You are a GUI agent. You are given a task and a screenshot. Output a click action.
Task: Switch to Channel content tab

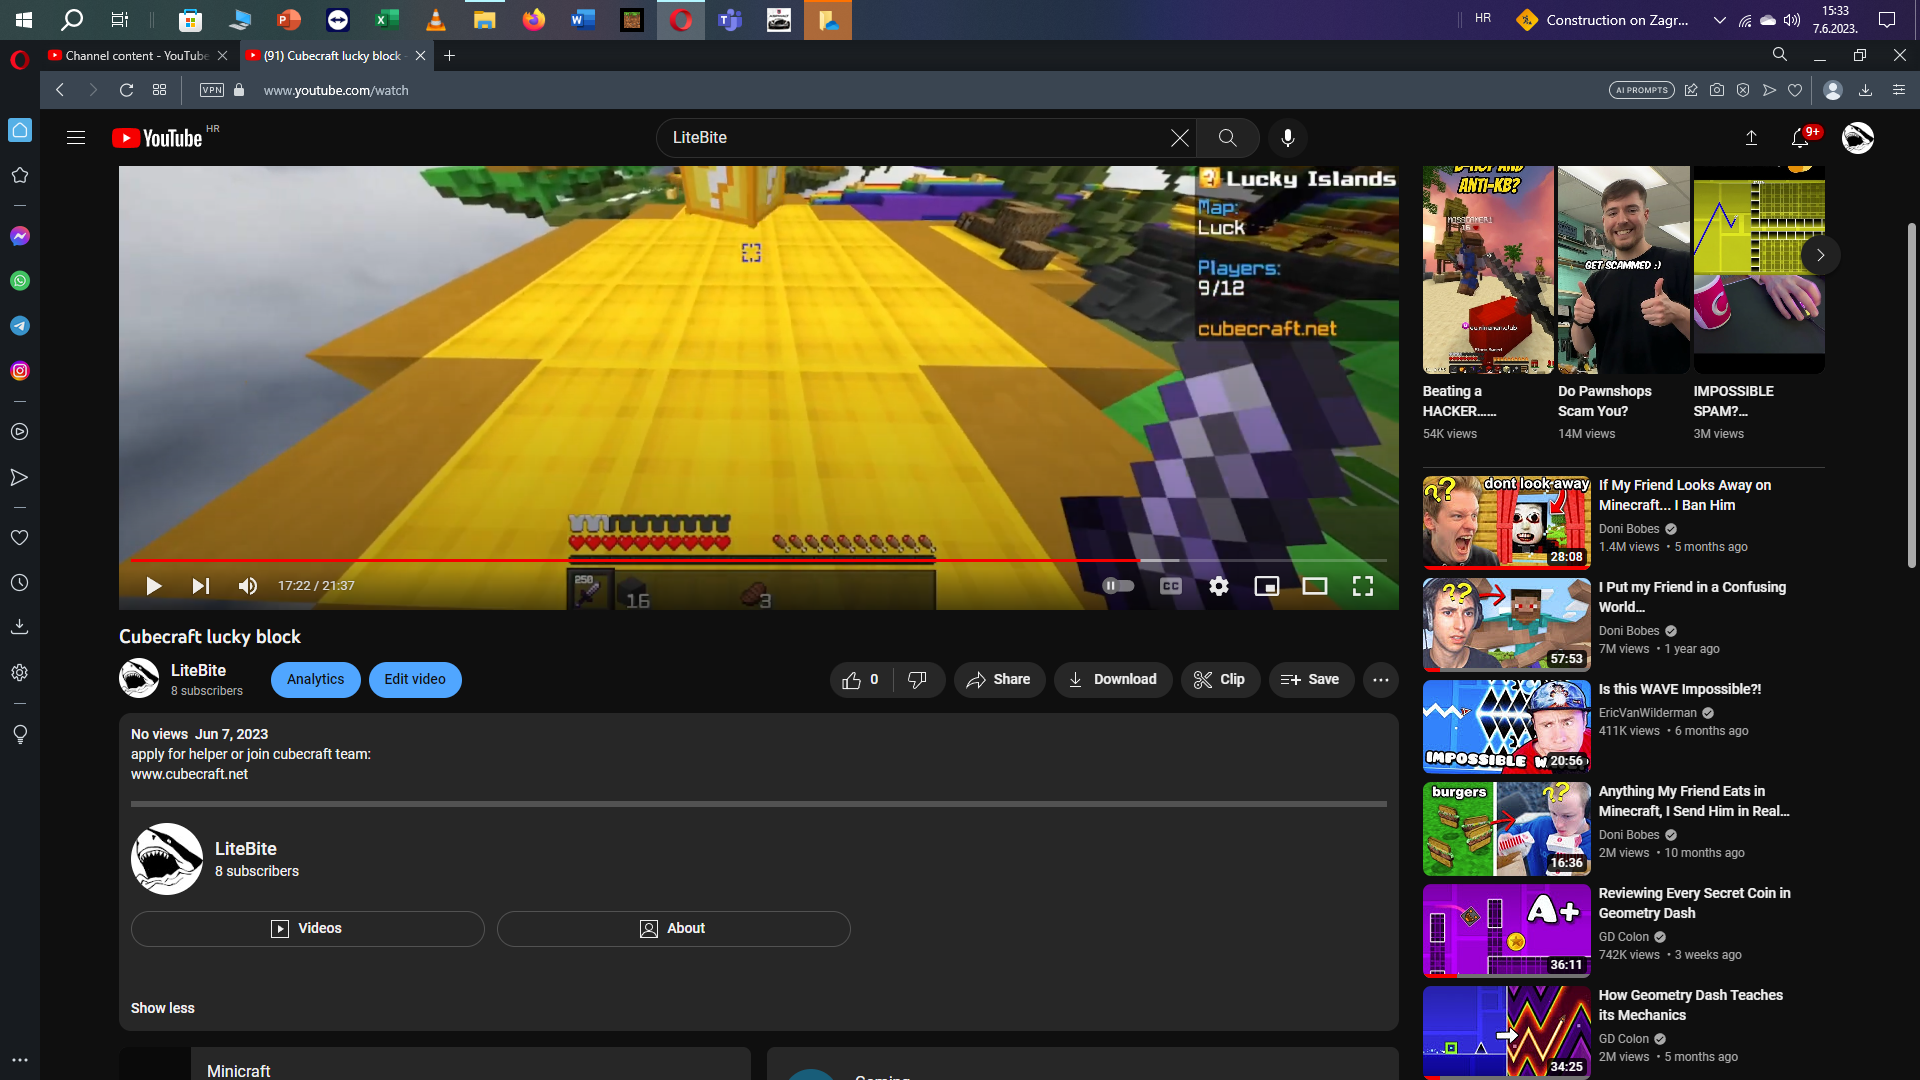coord(138,56)
